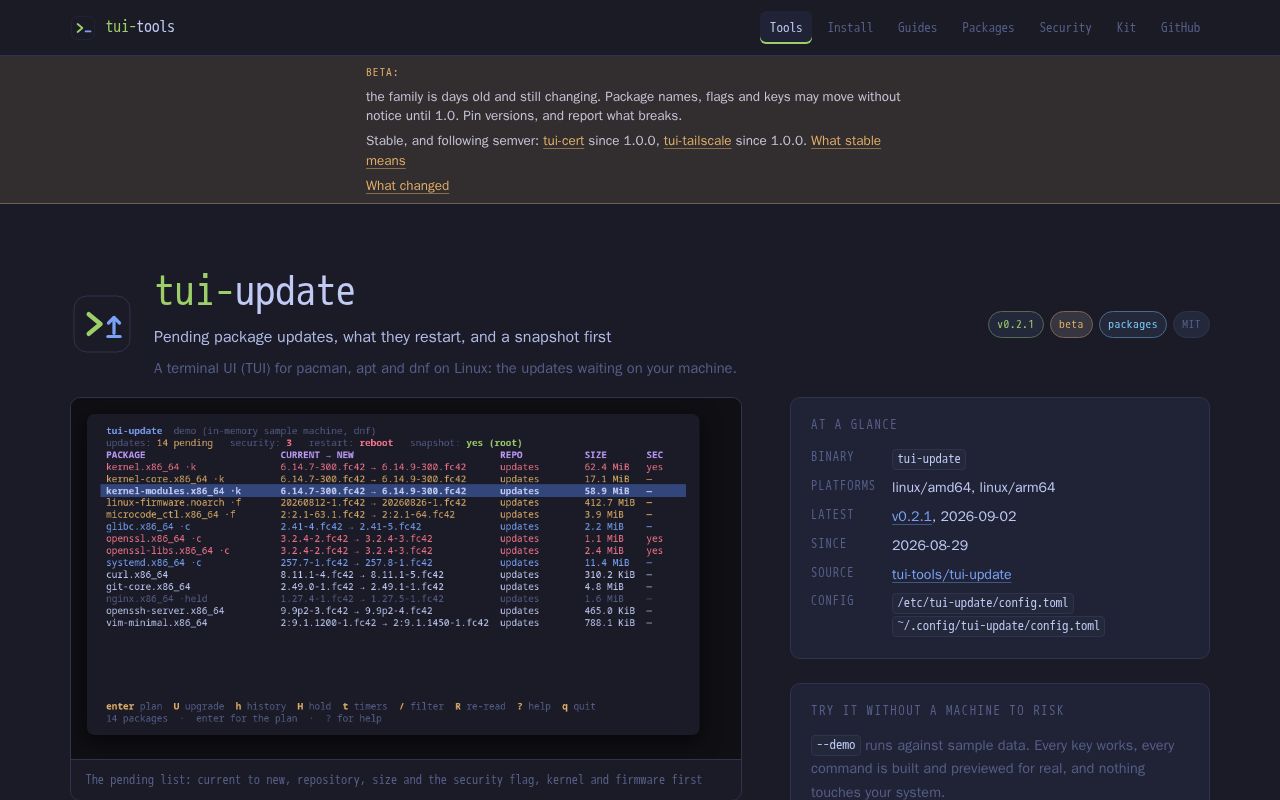Click the 'AT A GLANCE' panel heading

(854, 424)
